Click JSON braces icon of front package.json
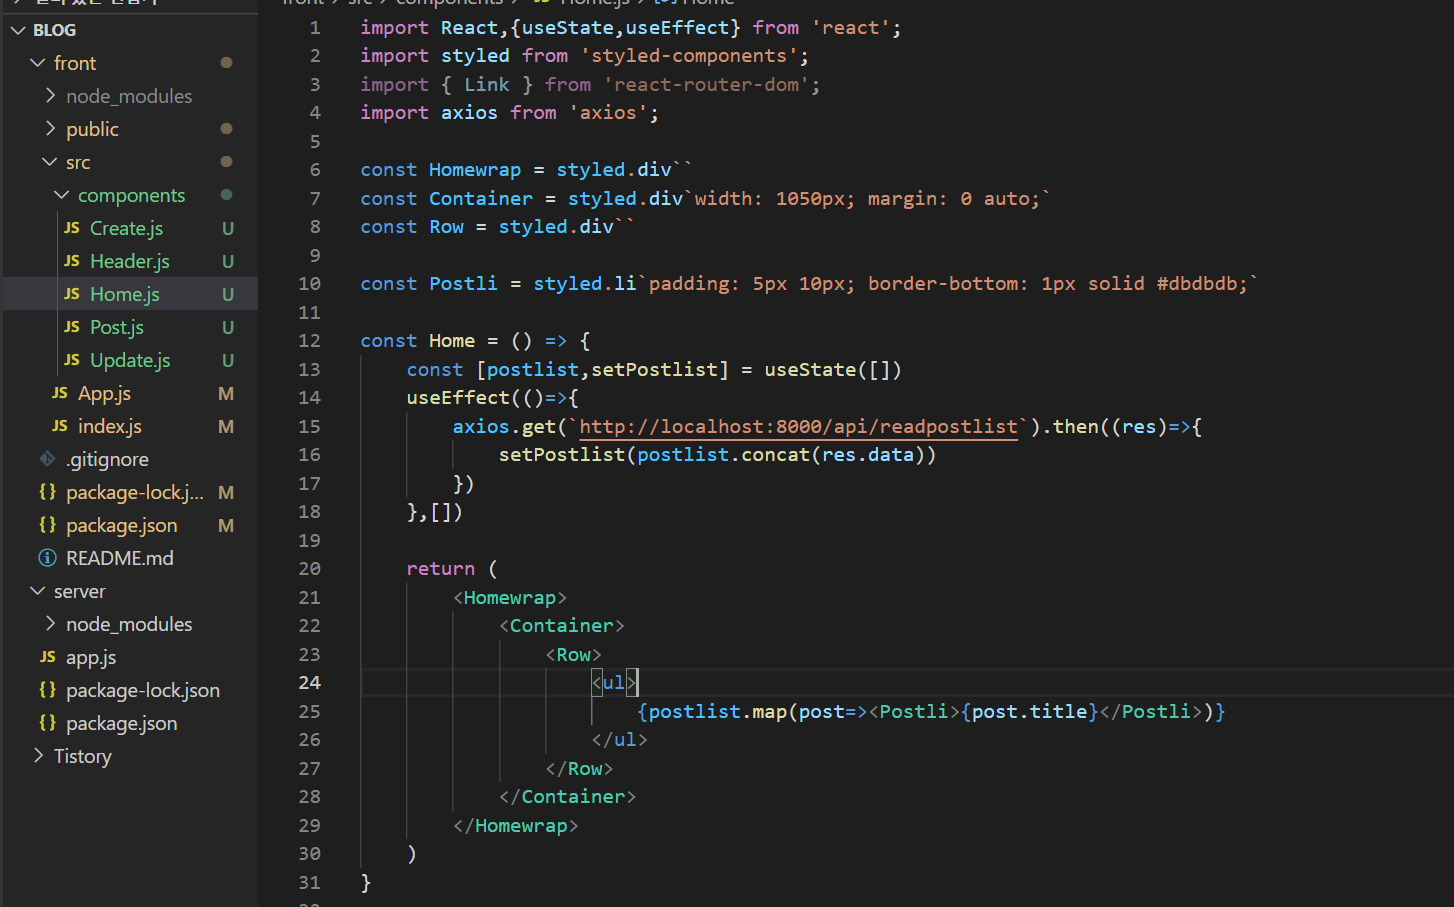This screenshot has width=1454, height=907. pyautogui.click(x=47, y=525)
